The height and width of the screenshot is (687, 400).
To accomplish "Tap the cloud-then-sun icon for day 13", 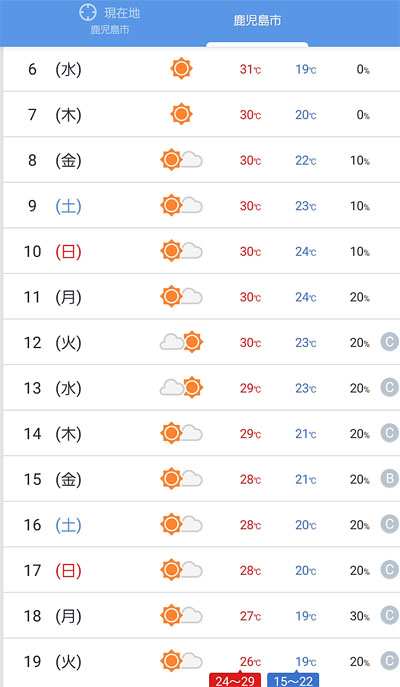I will click(x=181, y=388).
